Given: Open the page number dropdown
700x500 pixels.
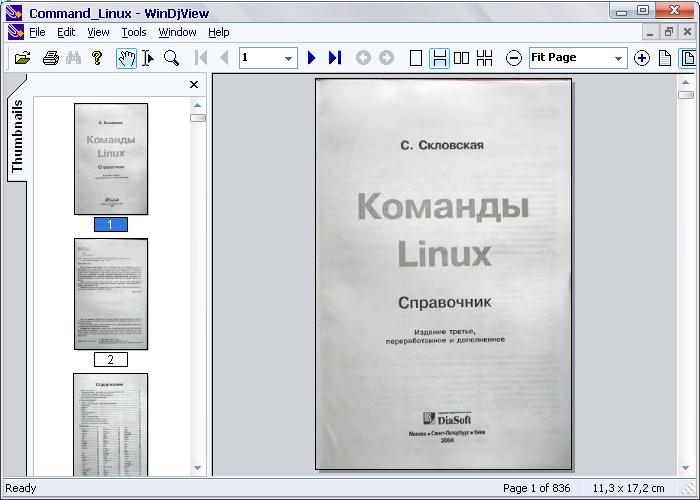Looking at the screenshot, I should tap(288, 58).
